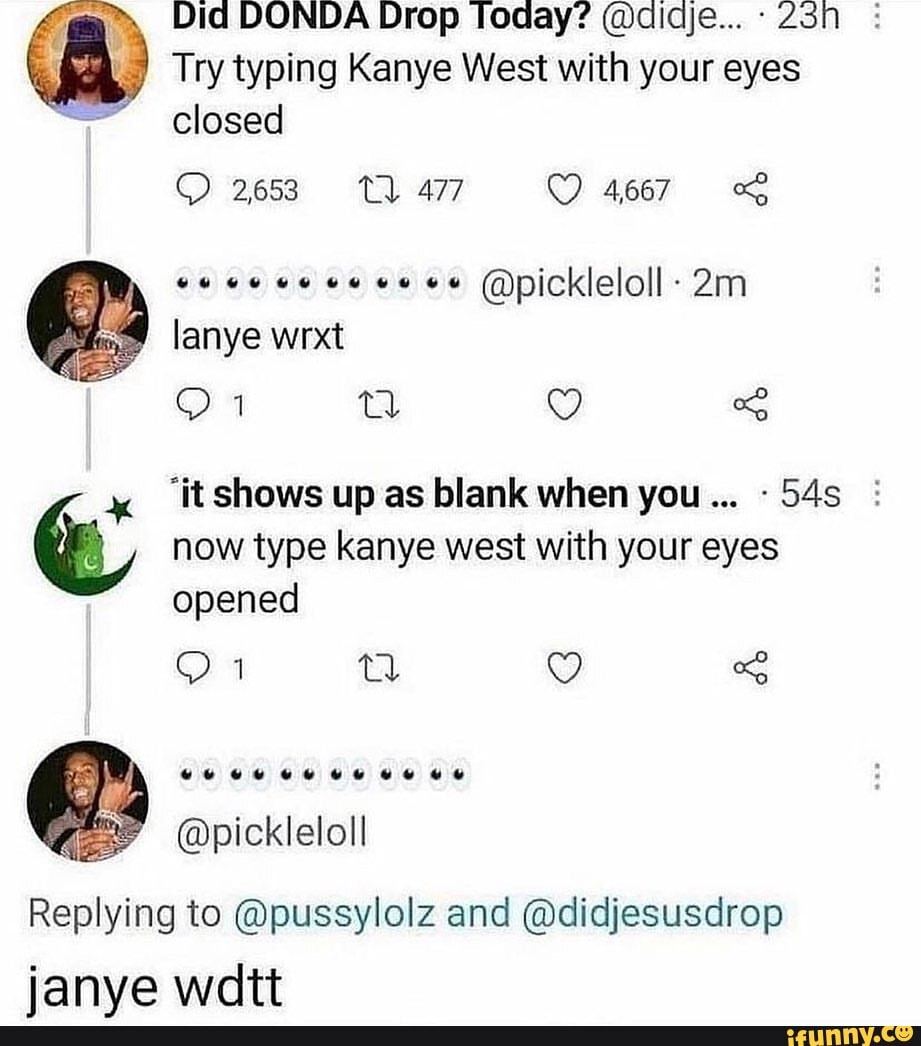This screenshot has height=1046, width=921.
Task: Share the 'it shows up as blank' tweet
Action: pos(756,668)
